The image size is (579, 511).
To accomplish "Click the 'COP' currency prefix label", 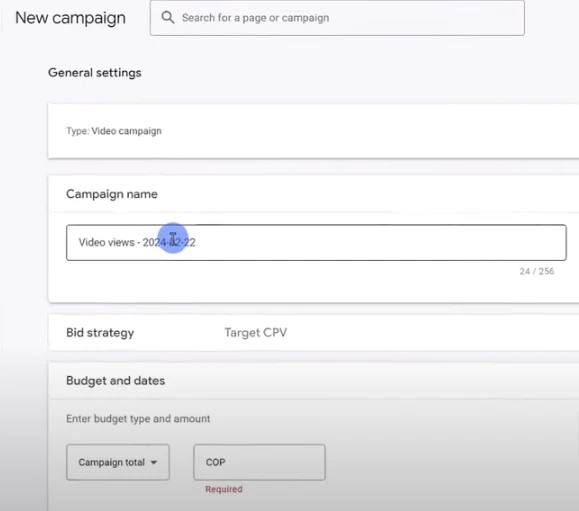I will [215, 462].
